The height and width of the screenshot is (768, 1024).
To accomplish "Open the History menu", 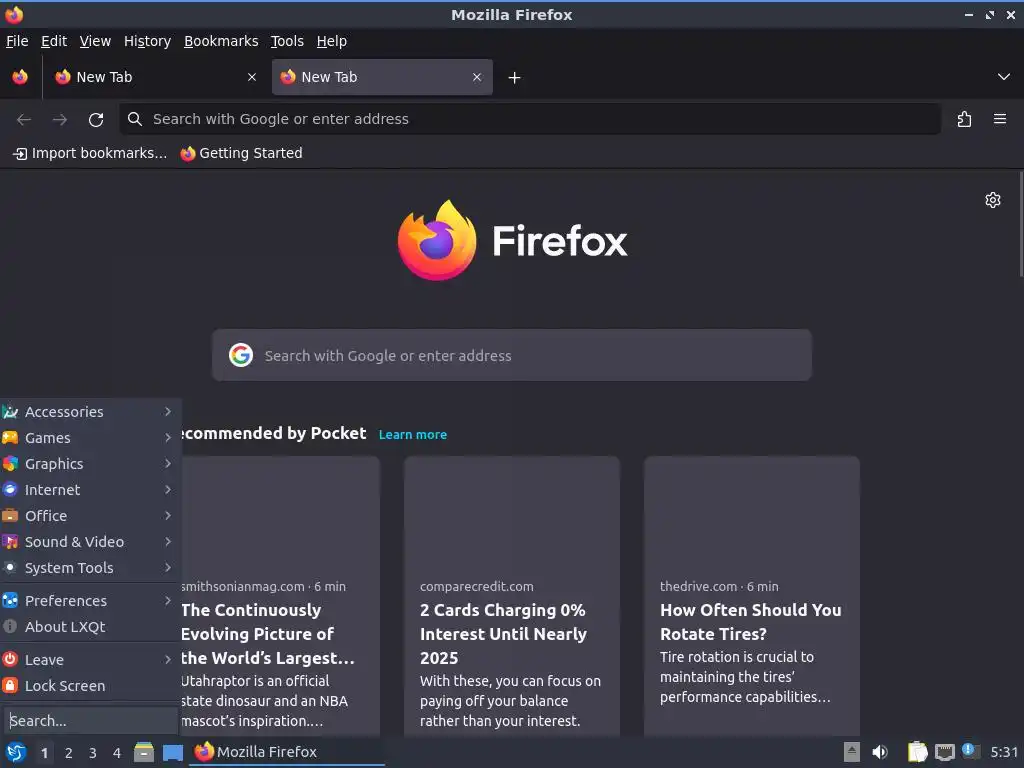I will (147, 41).
